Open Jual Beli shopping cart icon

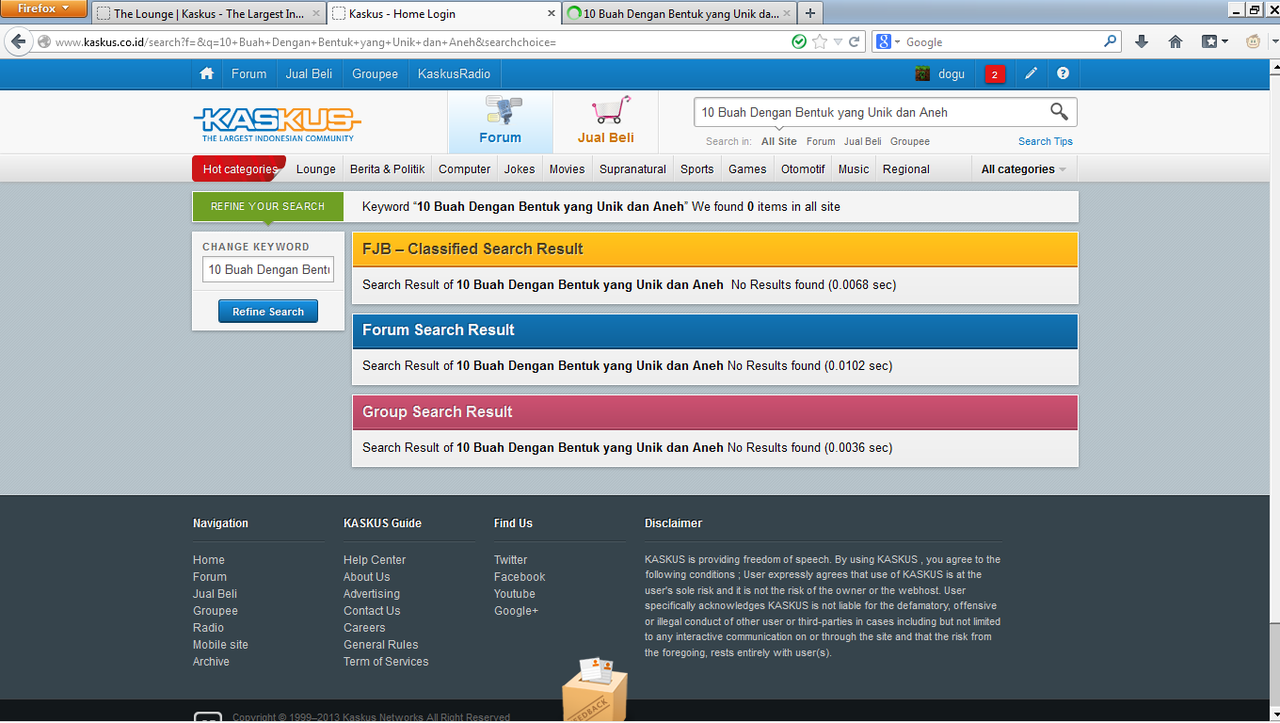pos(606,122)
